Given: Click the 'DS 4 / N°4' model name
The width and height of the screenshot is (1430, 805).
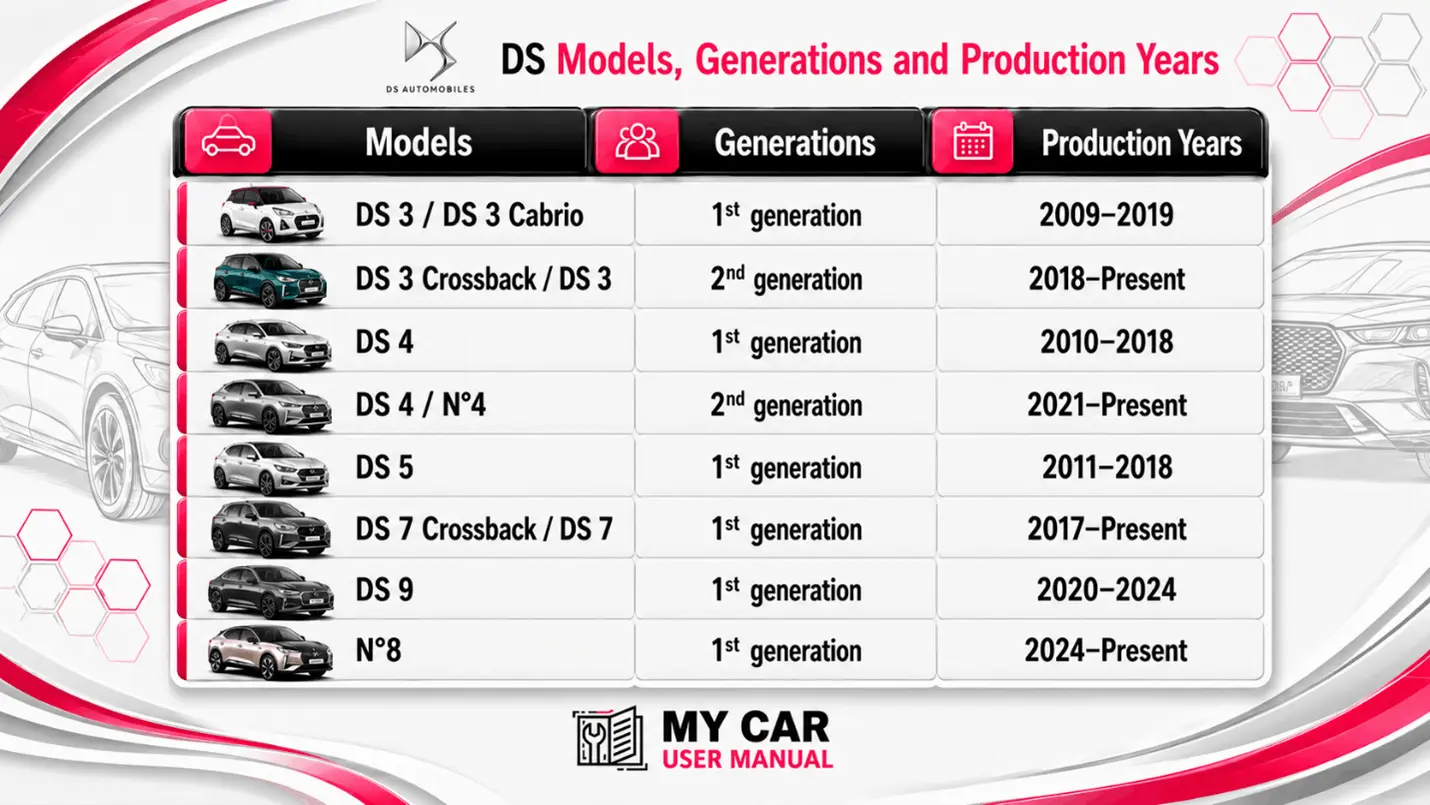Looking at the screenshot, I should tap(420, 404).
